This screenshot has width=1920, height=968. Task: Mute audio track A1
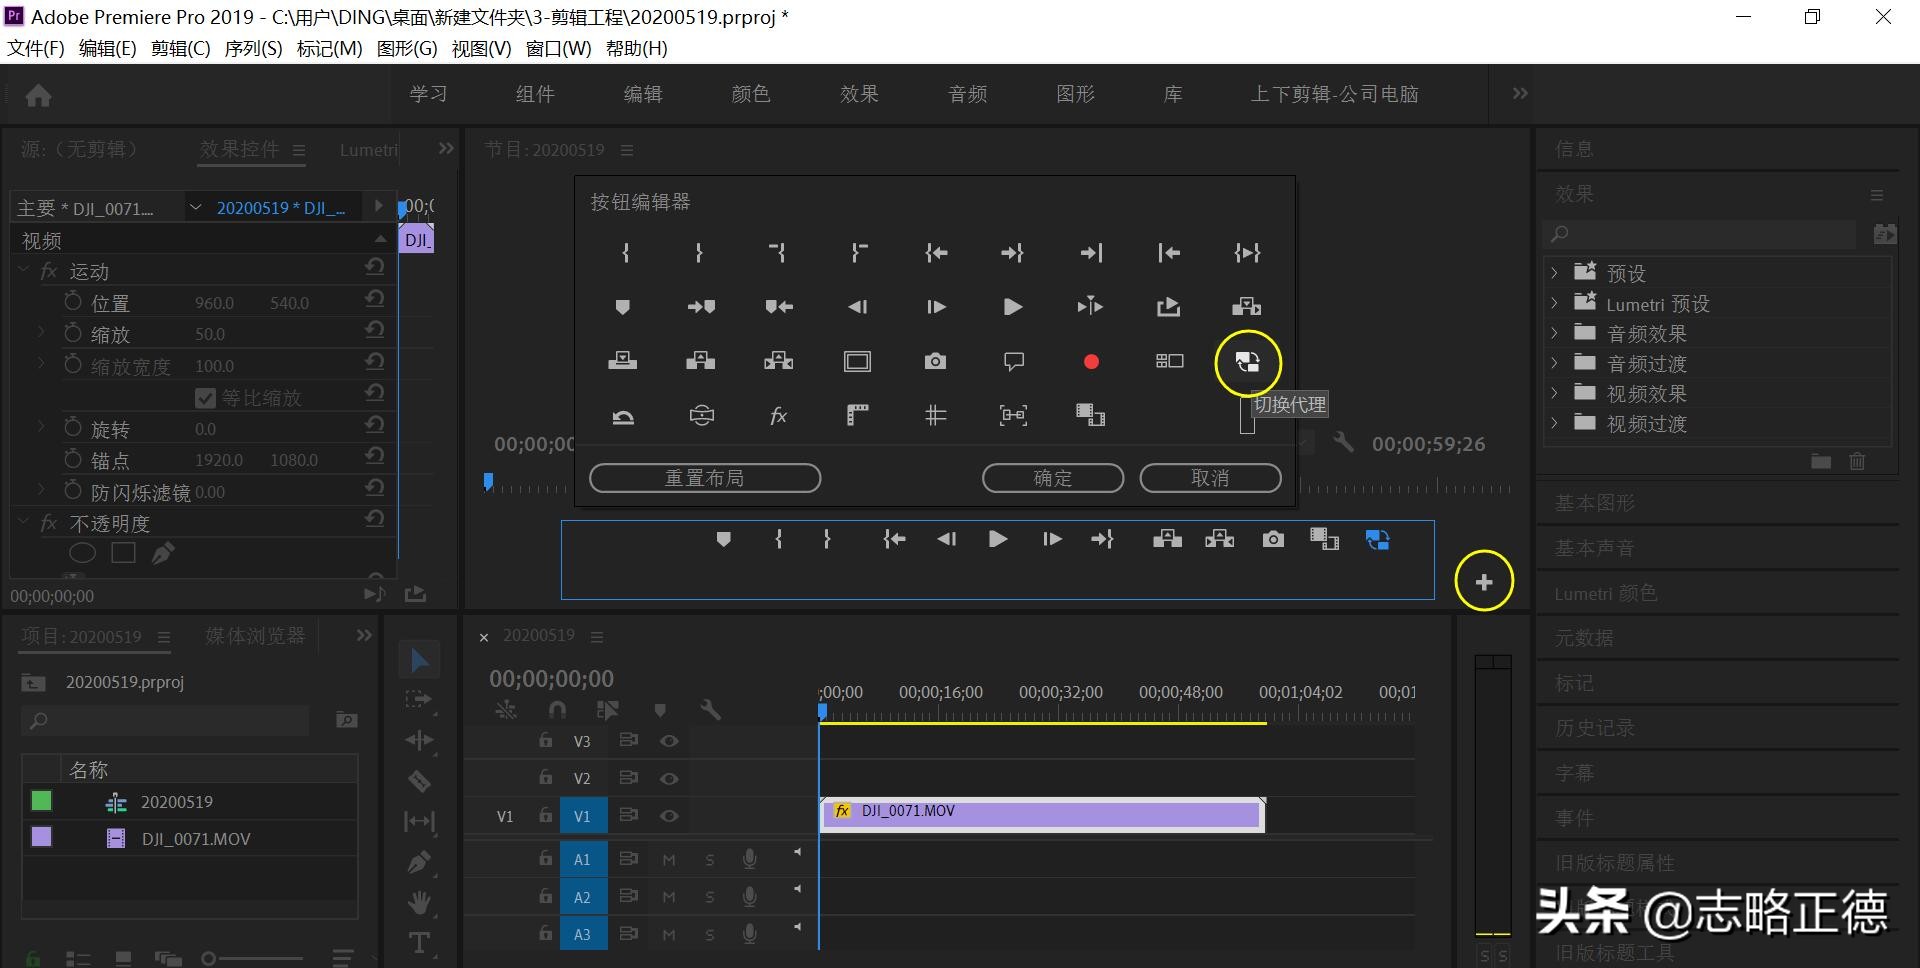668,859
